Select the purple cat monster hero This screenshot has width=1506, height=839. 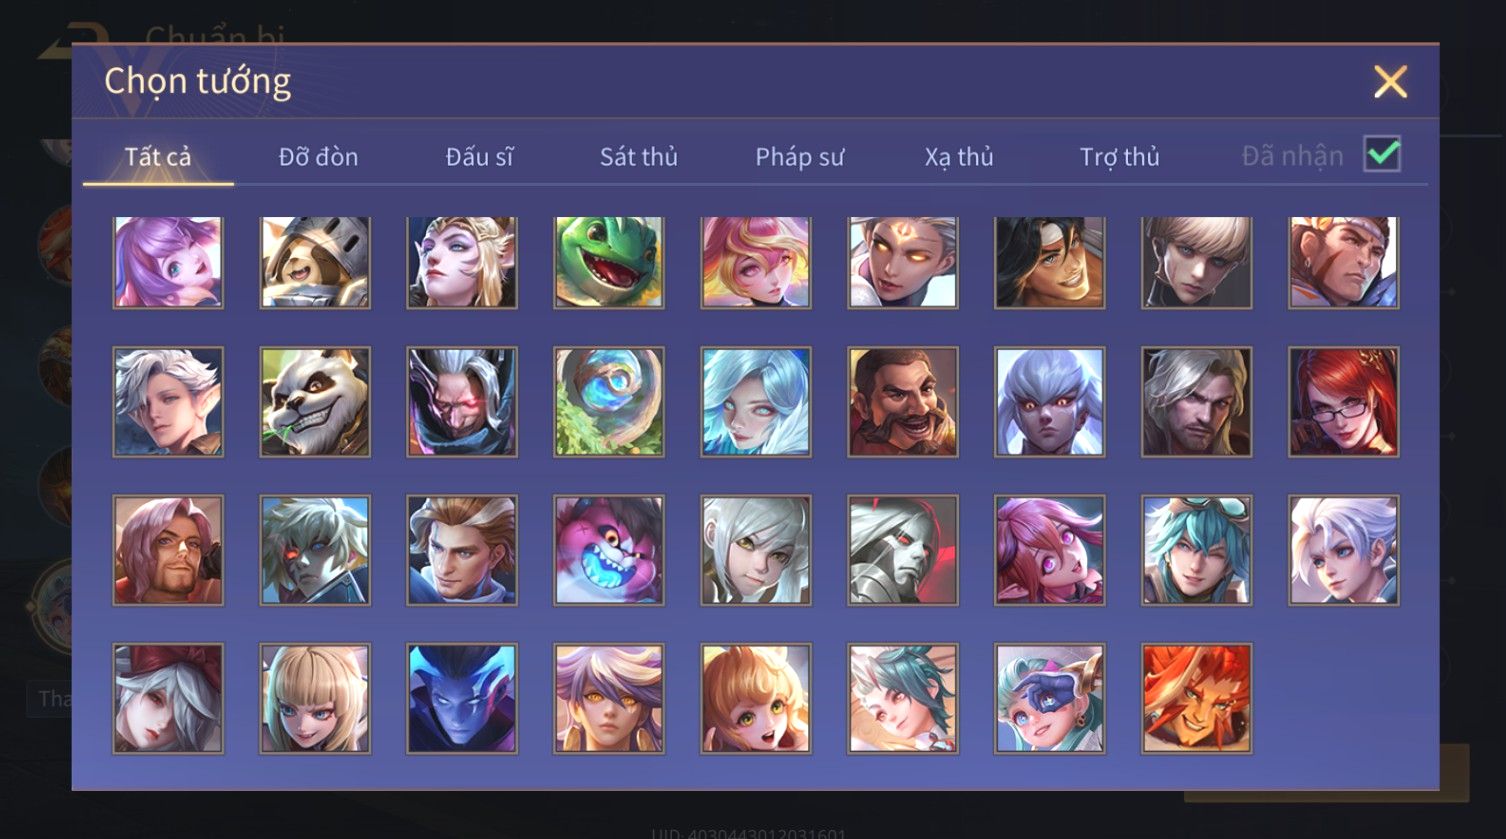[x=608, y=550]
